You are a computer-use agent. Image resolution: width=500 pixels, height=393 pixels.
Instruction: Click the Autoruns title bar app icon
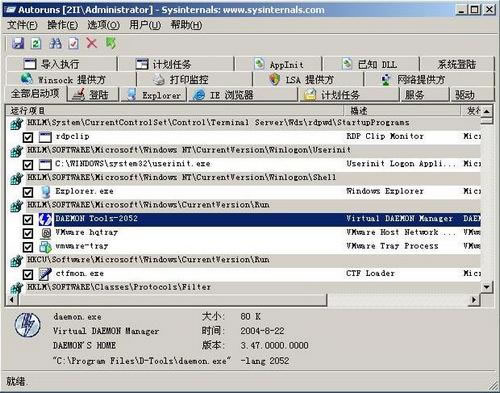point(11,9)
